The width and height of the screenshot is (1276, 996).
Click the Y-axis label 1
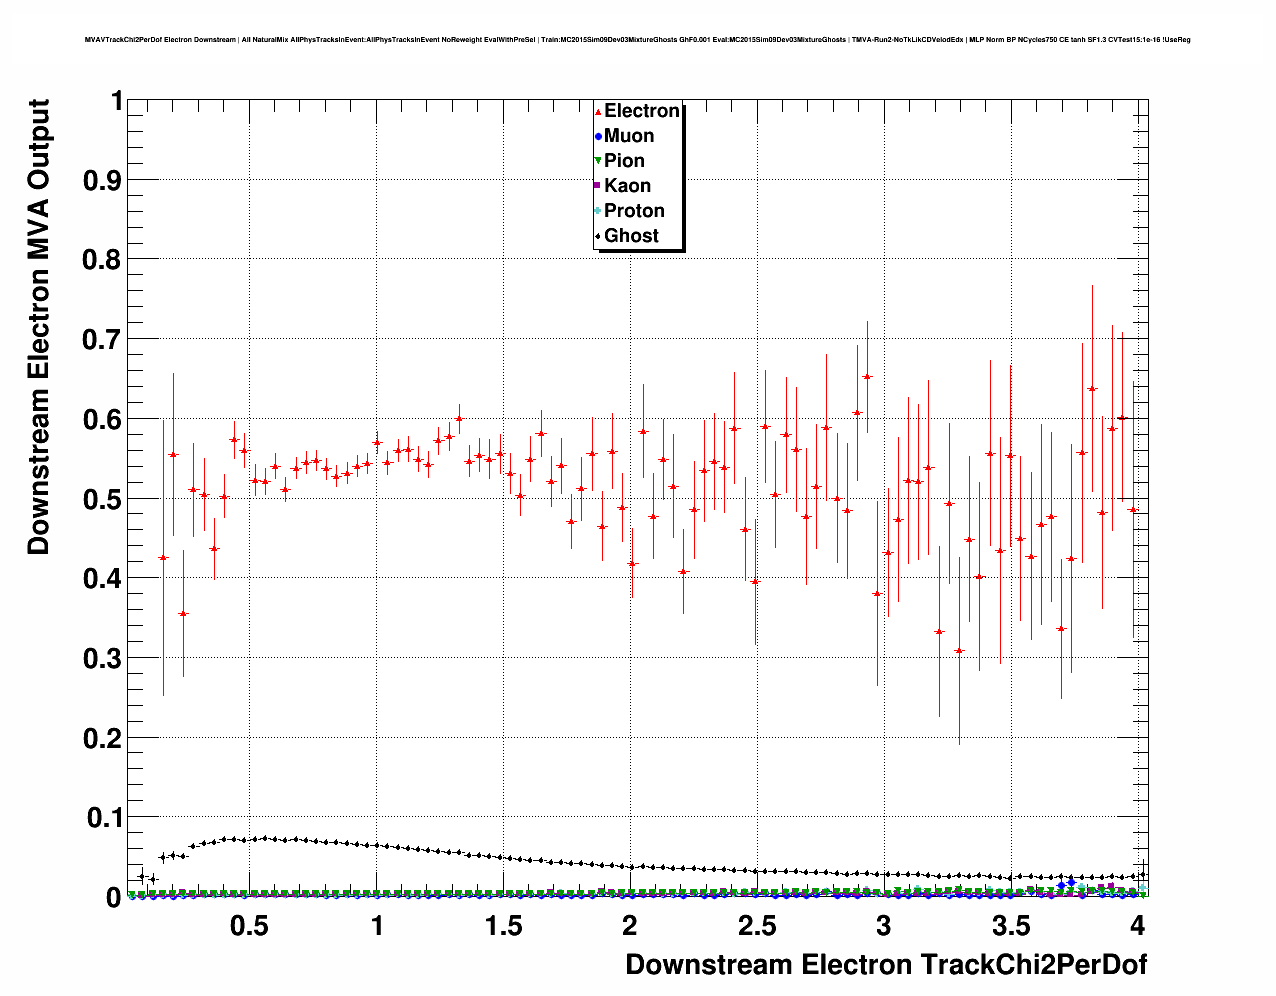116,101
